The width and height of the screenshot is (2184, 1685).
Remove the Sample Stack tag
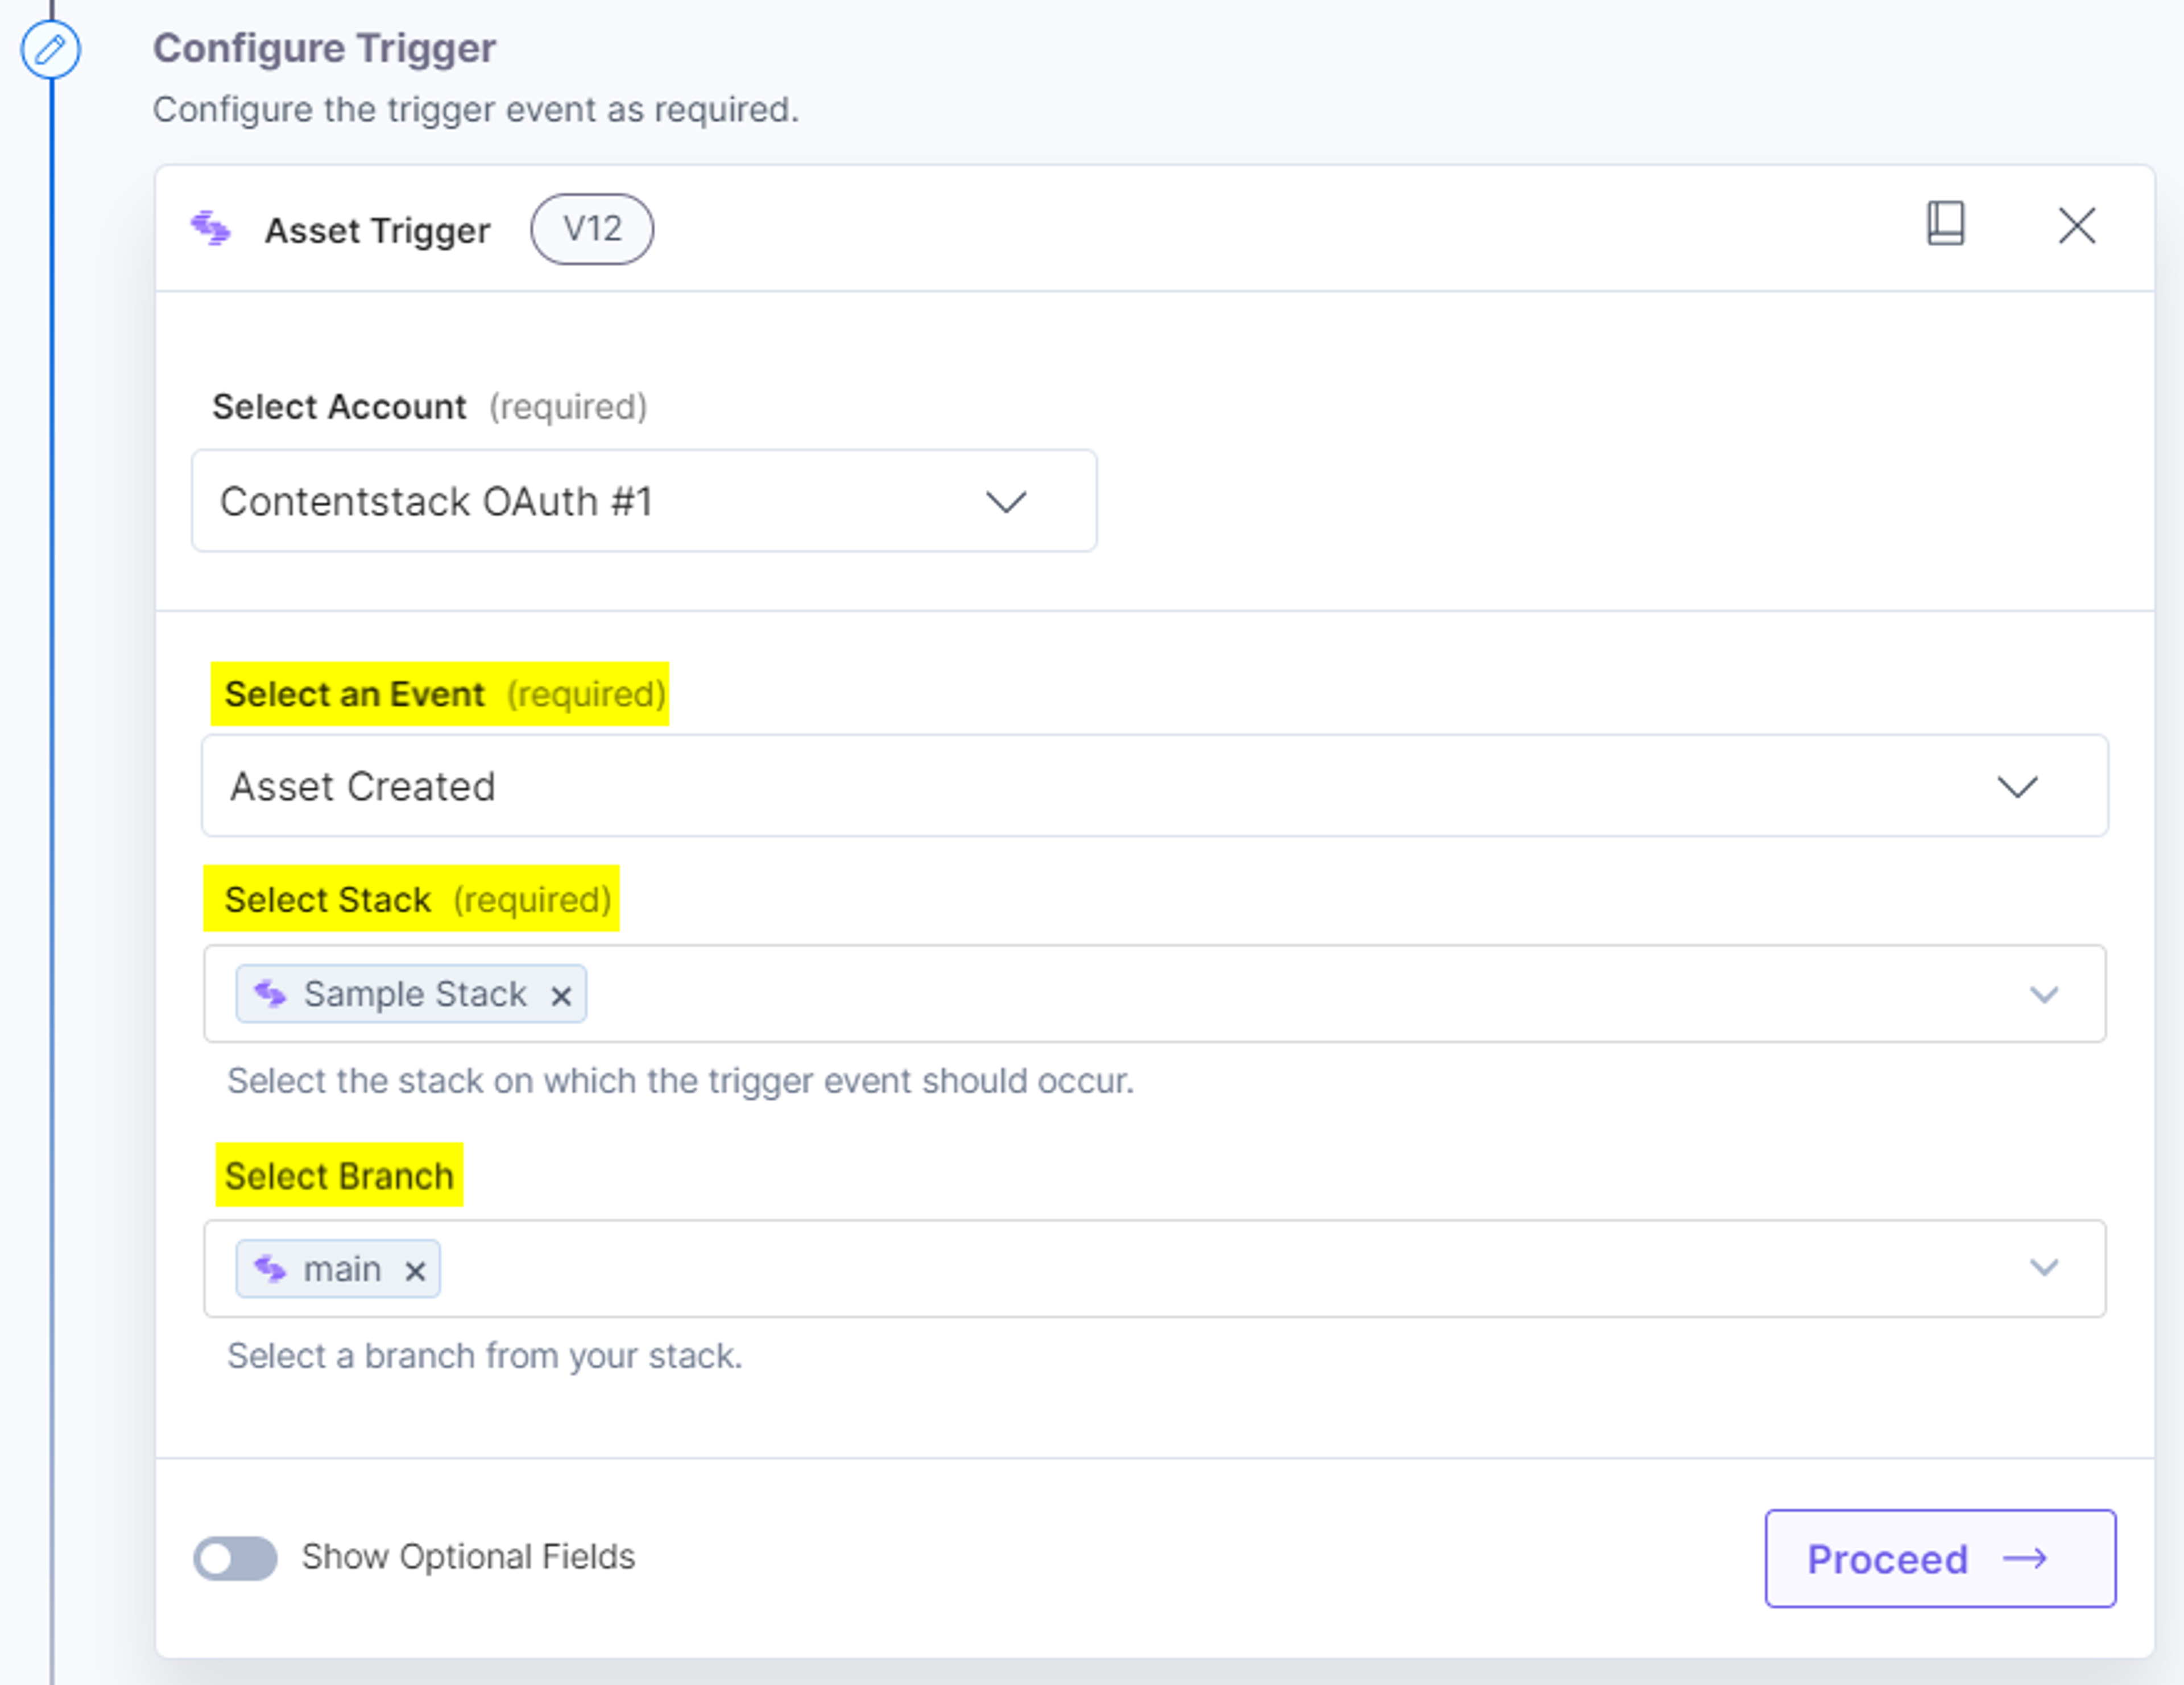tap(561, 996)
